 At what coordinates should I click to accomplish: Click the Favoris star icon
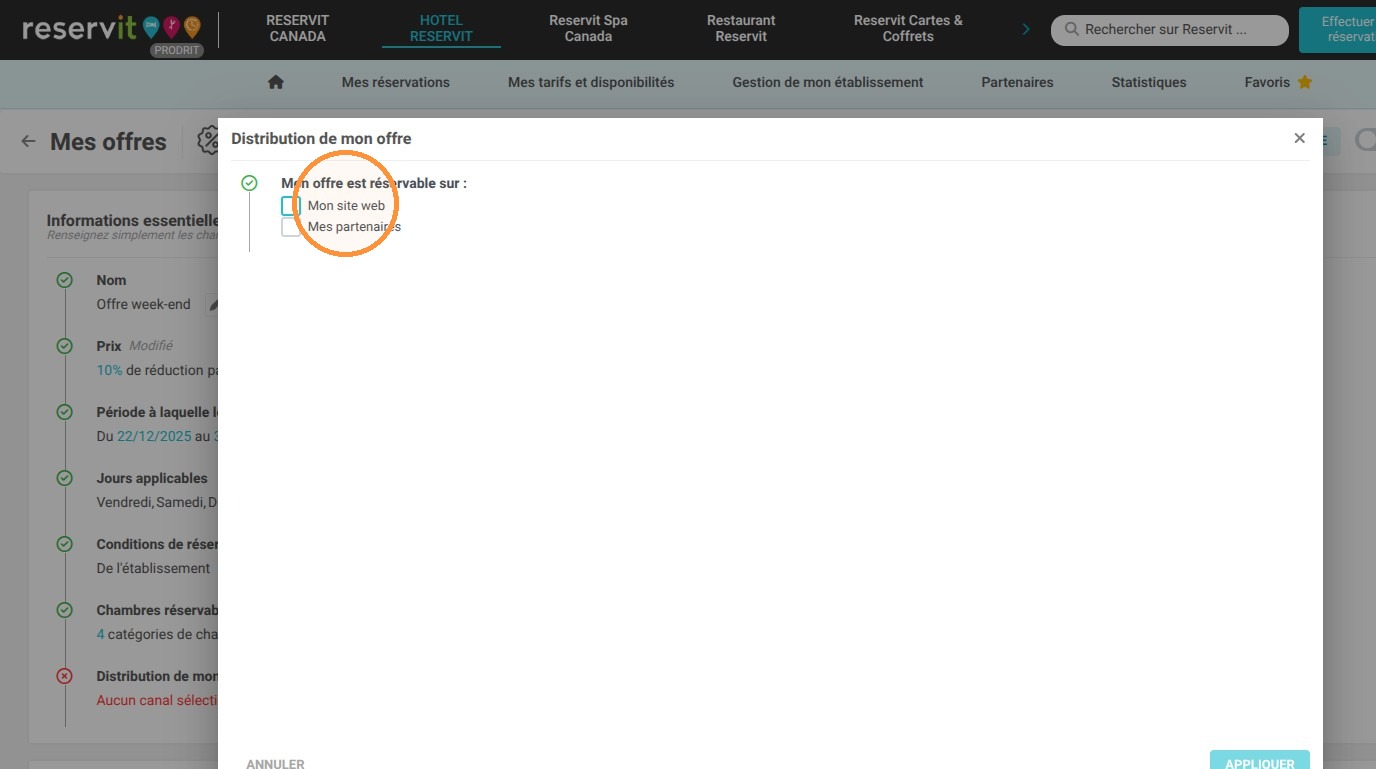tap(1304, 82)
